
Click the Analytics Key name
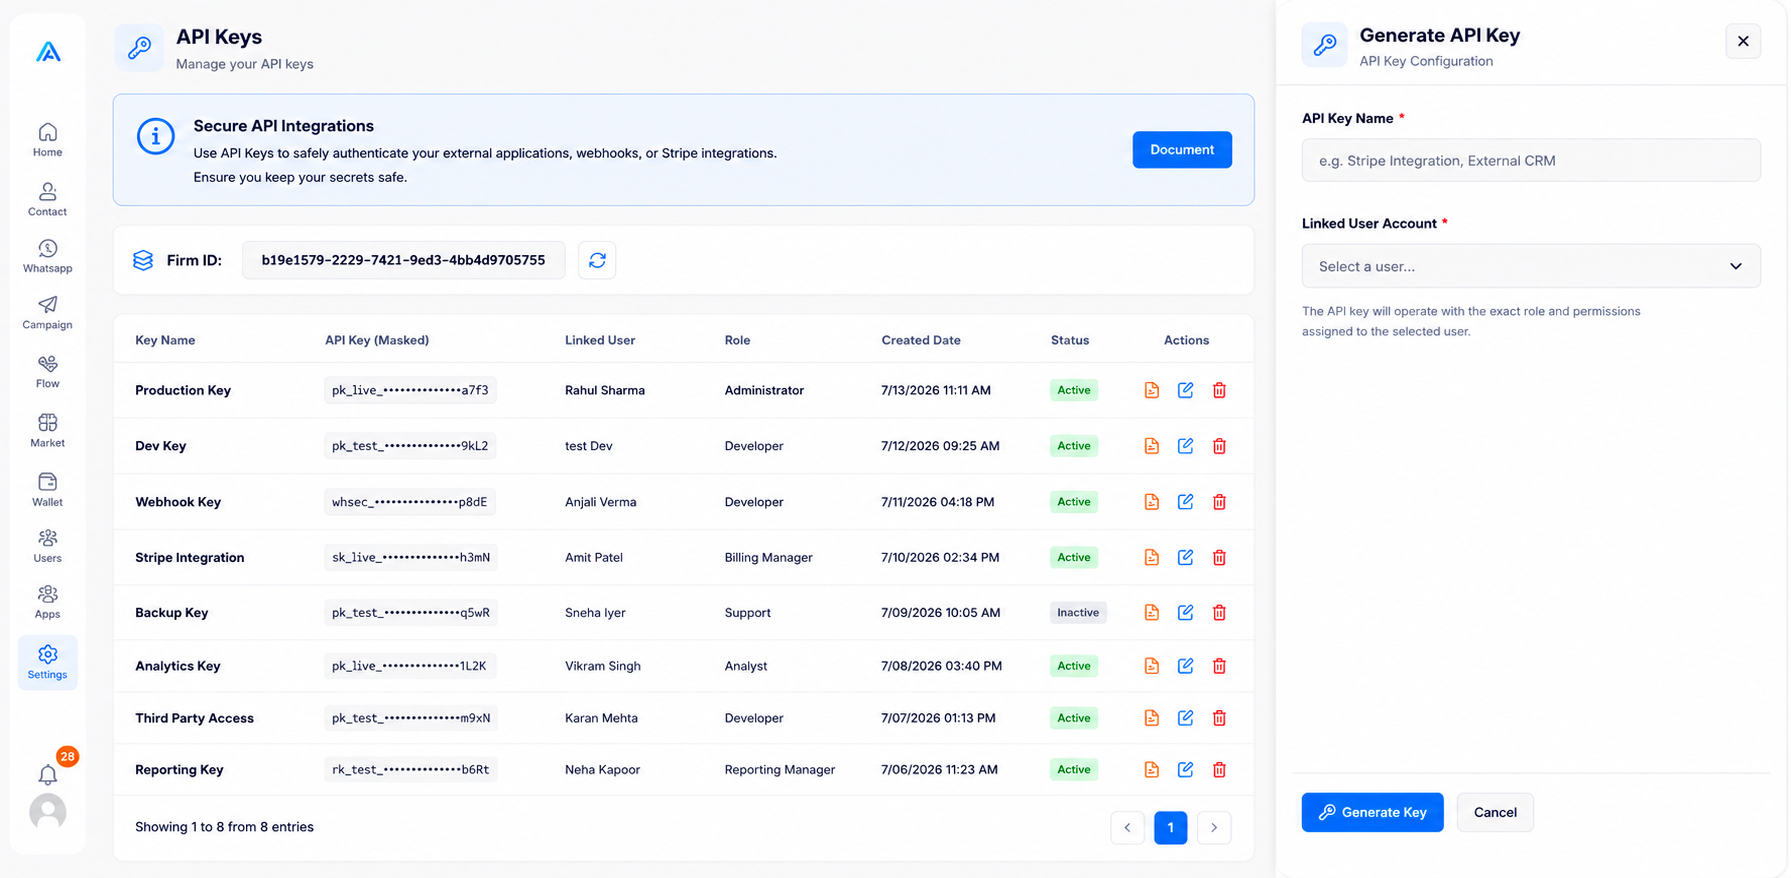tap(177, 666)
